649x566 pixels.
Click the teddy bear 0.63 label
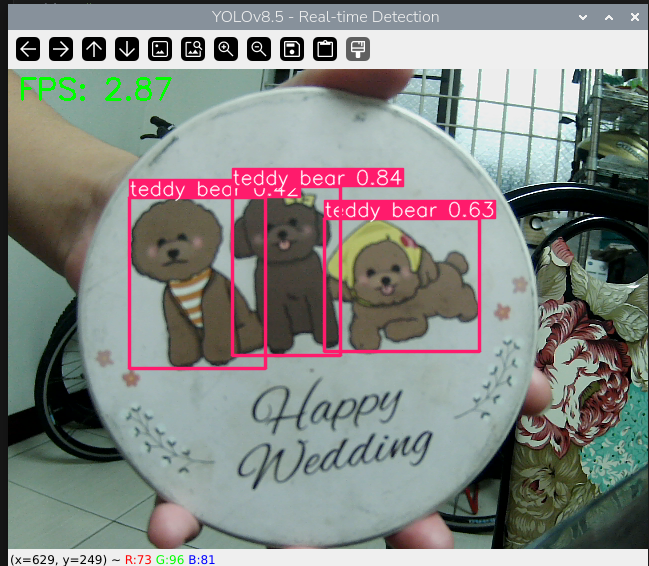[410, 210]
